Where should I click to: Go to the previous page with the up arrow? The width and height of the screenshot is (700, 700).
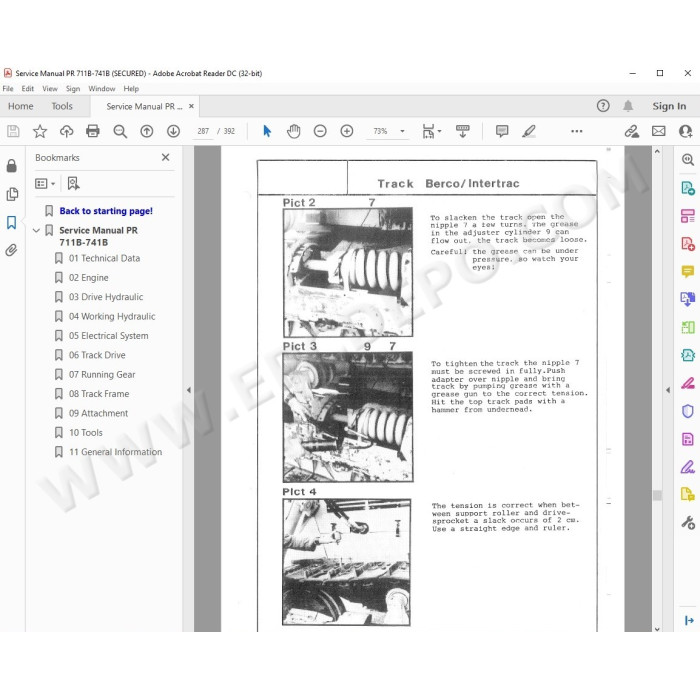pos(146,131)
